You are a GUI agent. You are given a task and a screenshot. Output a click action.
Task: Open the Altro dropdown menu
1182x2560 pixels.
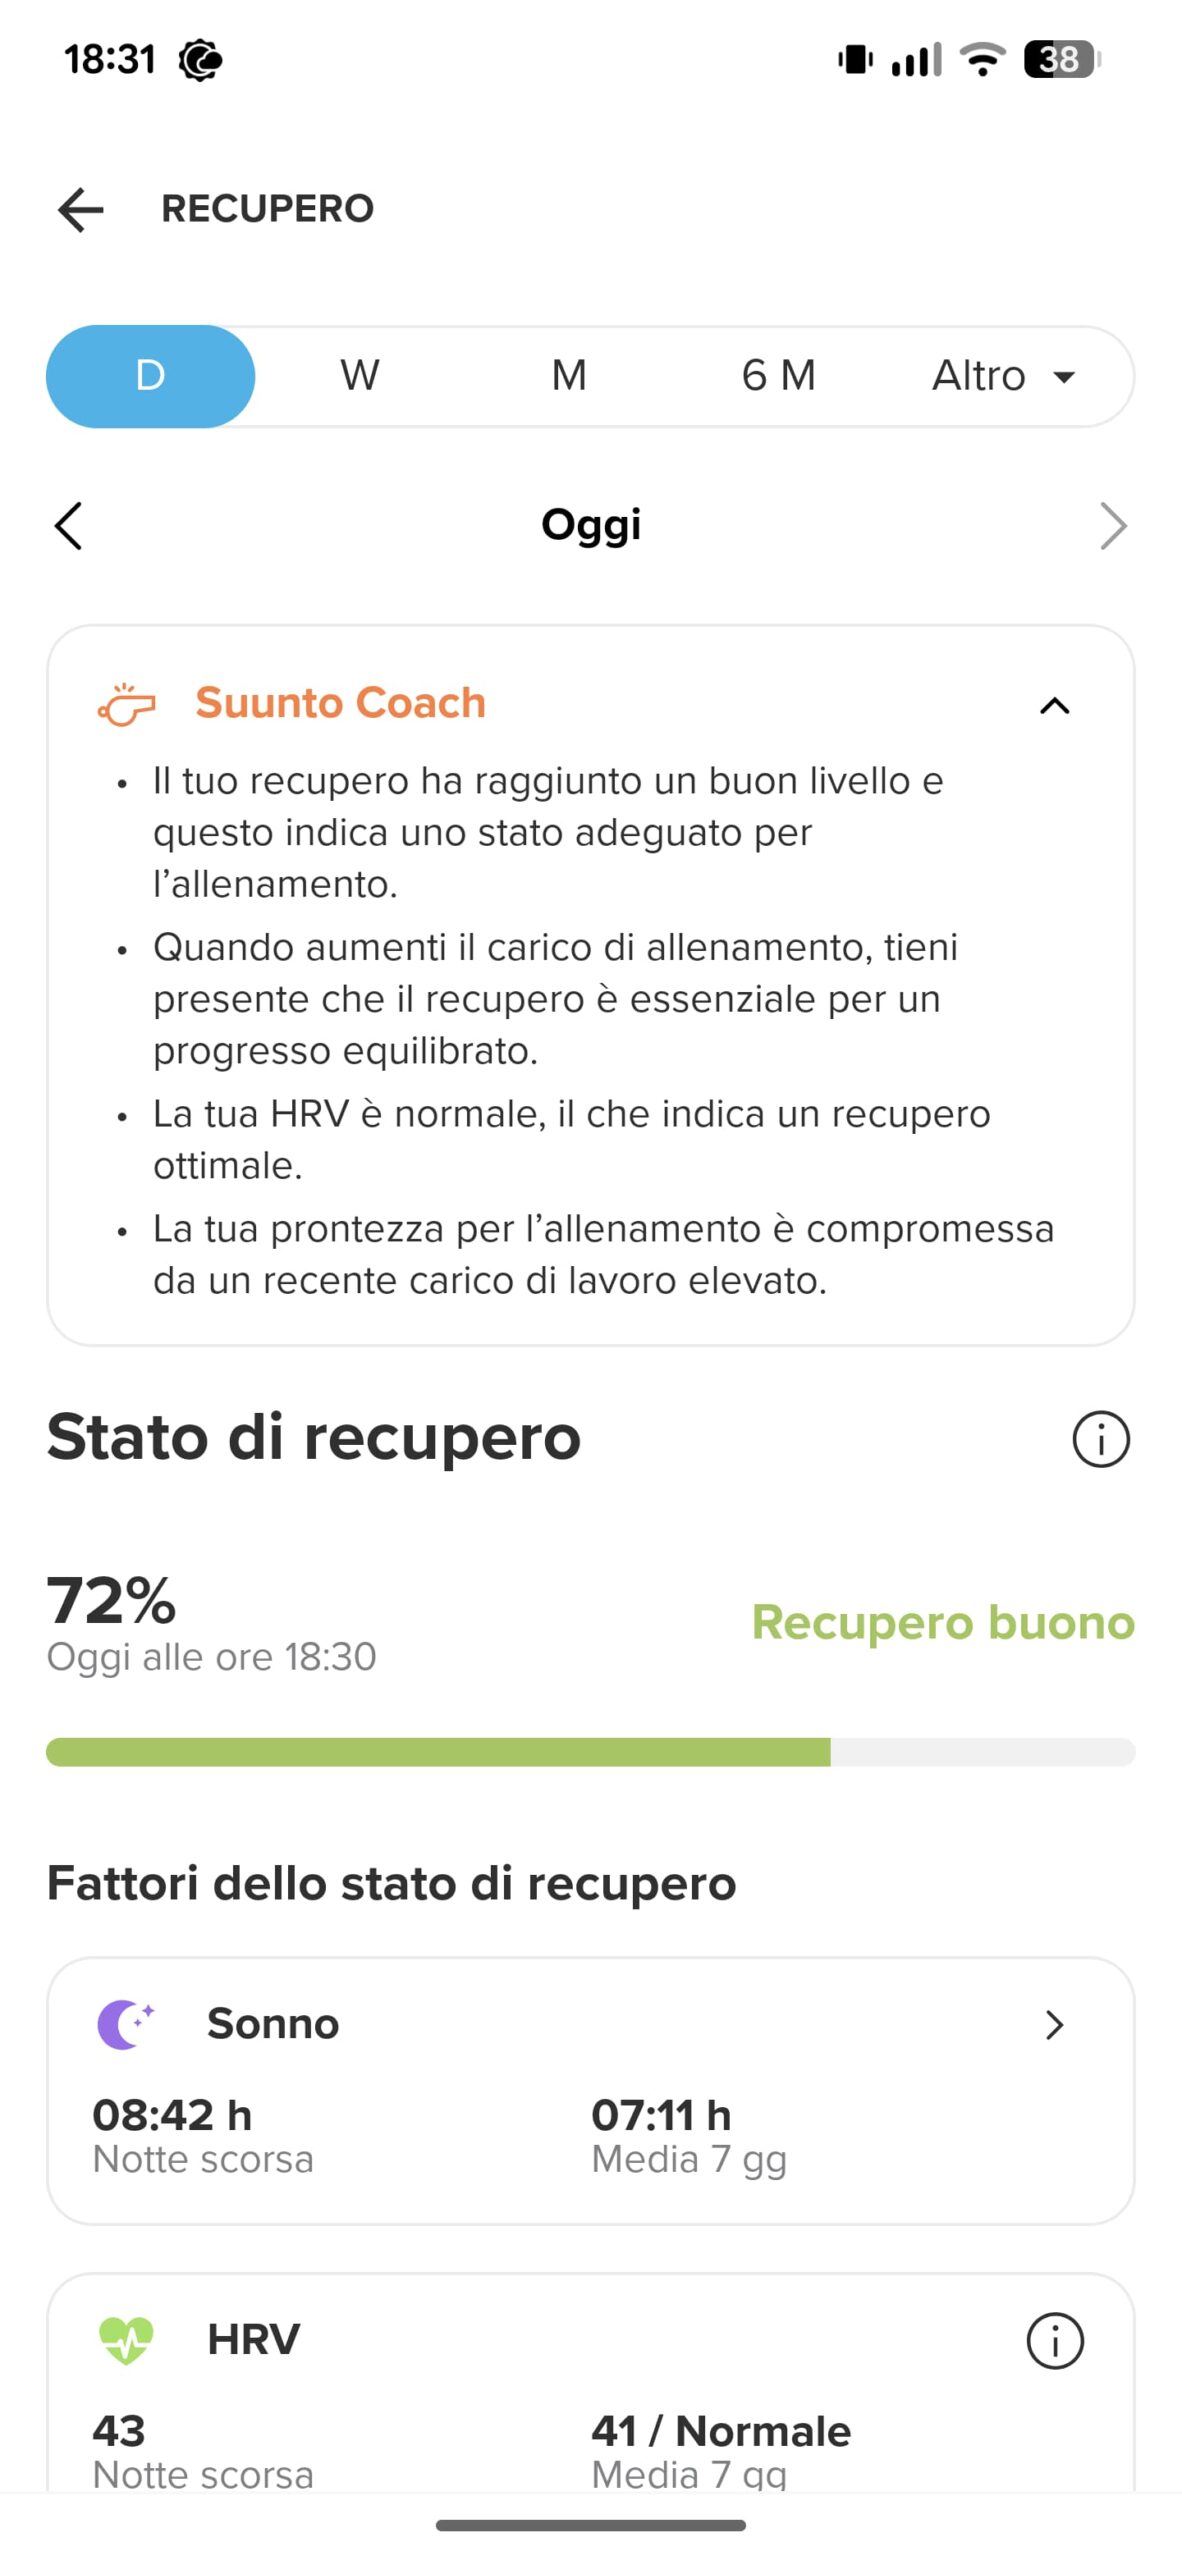point(1003,376)
